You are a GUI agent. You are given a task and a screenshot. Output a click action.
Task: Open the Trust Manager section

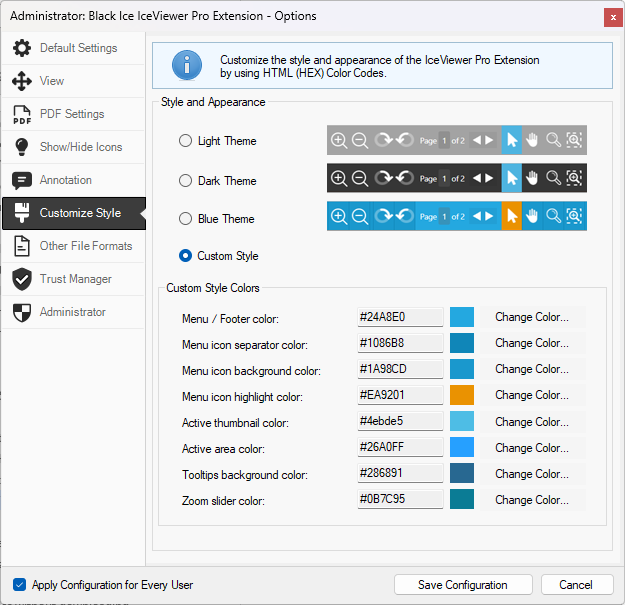click(73, 279)
